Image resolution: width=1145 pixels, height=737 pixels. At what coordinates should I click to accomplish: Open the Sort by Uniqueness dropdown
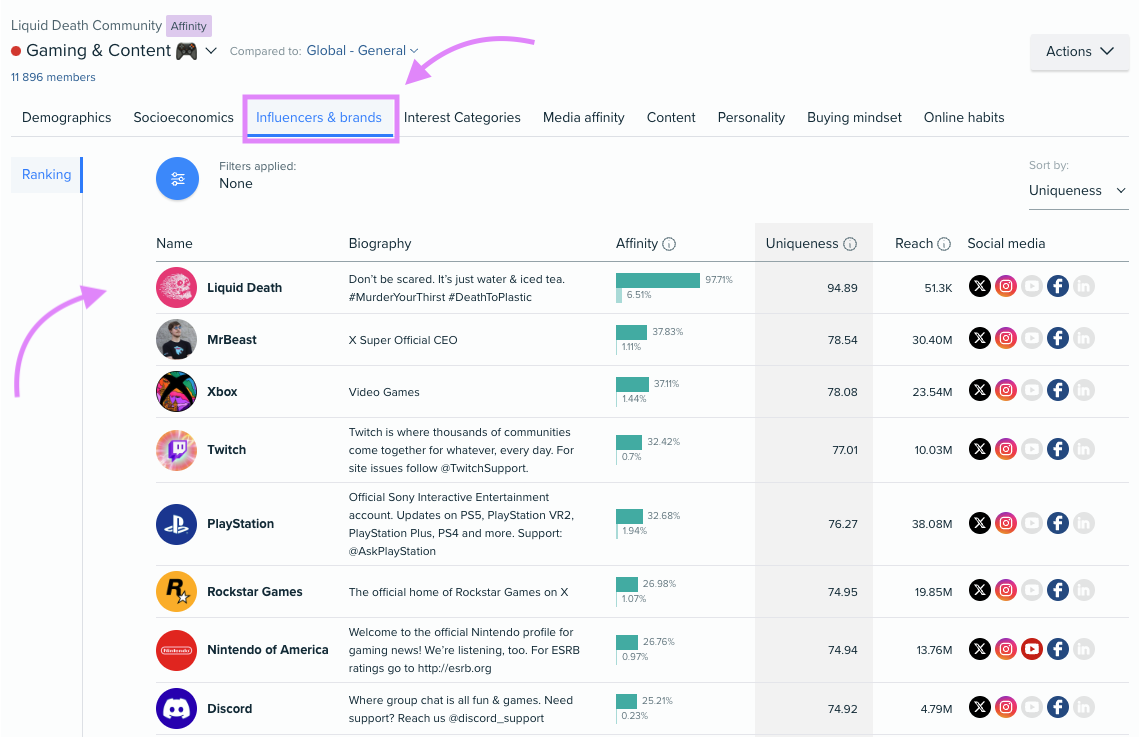1078,190
